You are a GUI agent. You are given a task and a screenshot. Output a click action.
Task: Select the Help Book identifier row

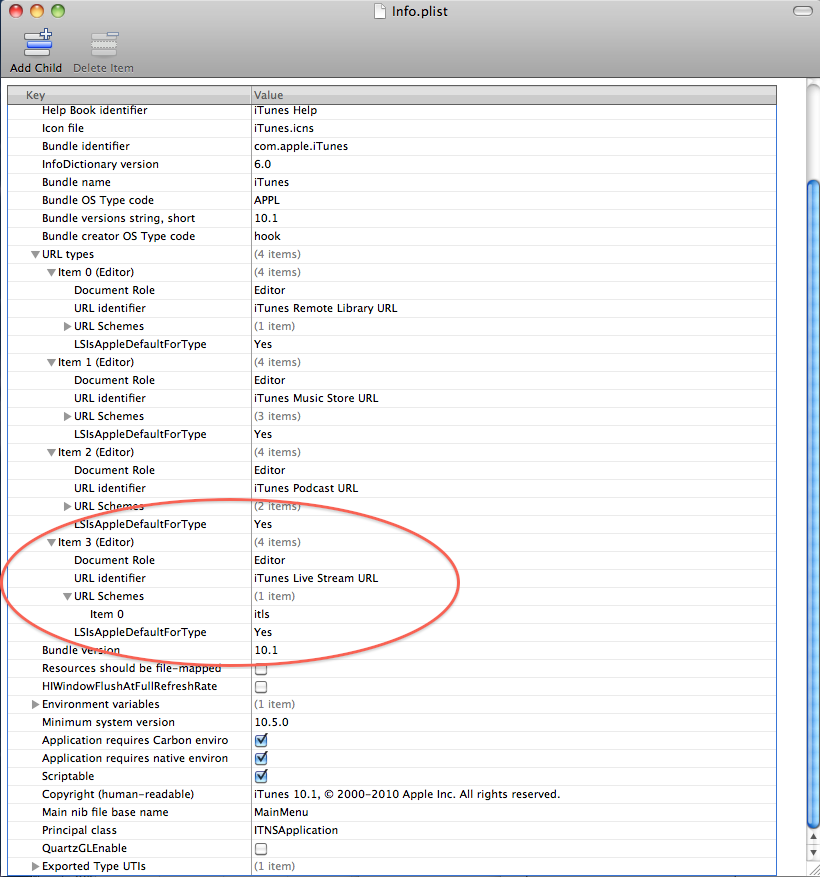392,110
